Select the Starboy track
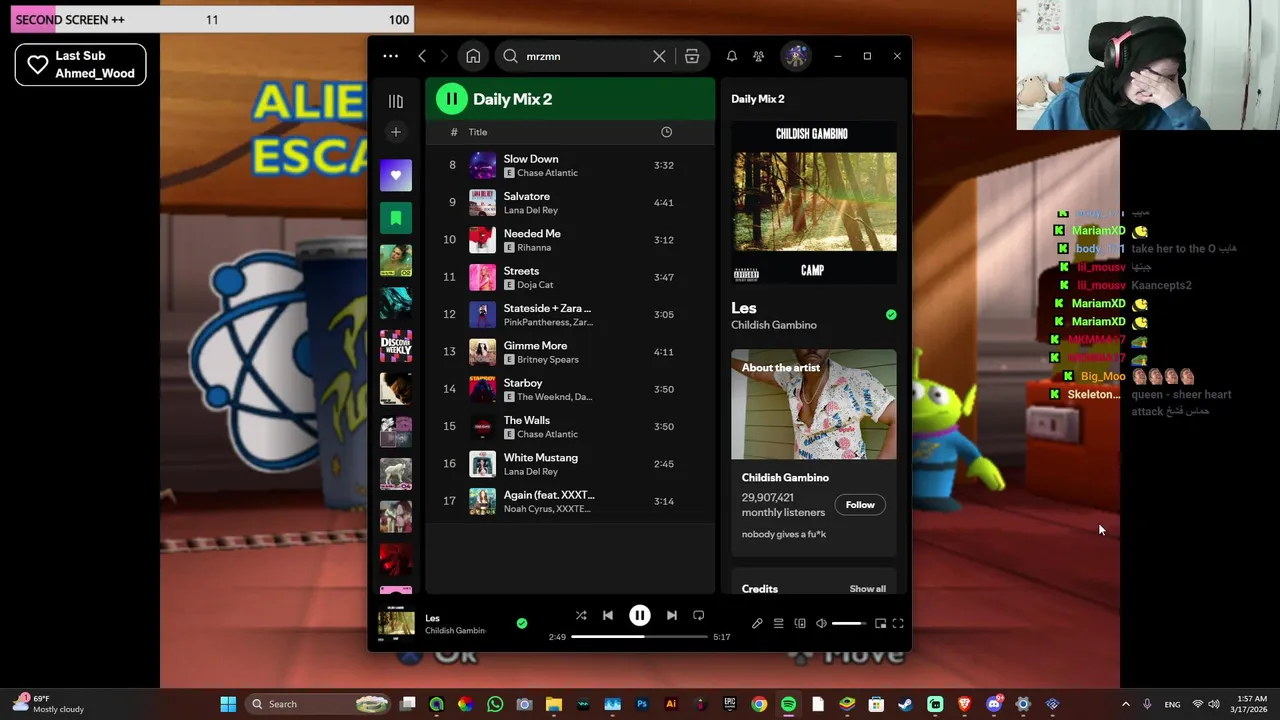 pyautogui.click(x=570, y=389)
